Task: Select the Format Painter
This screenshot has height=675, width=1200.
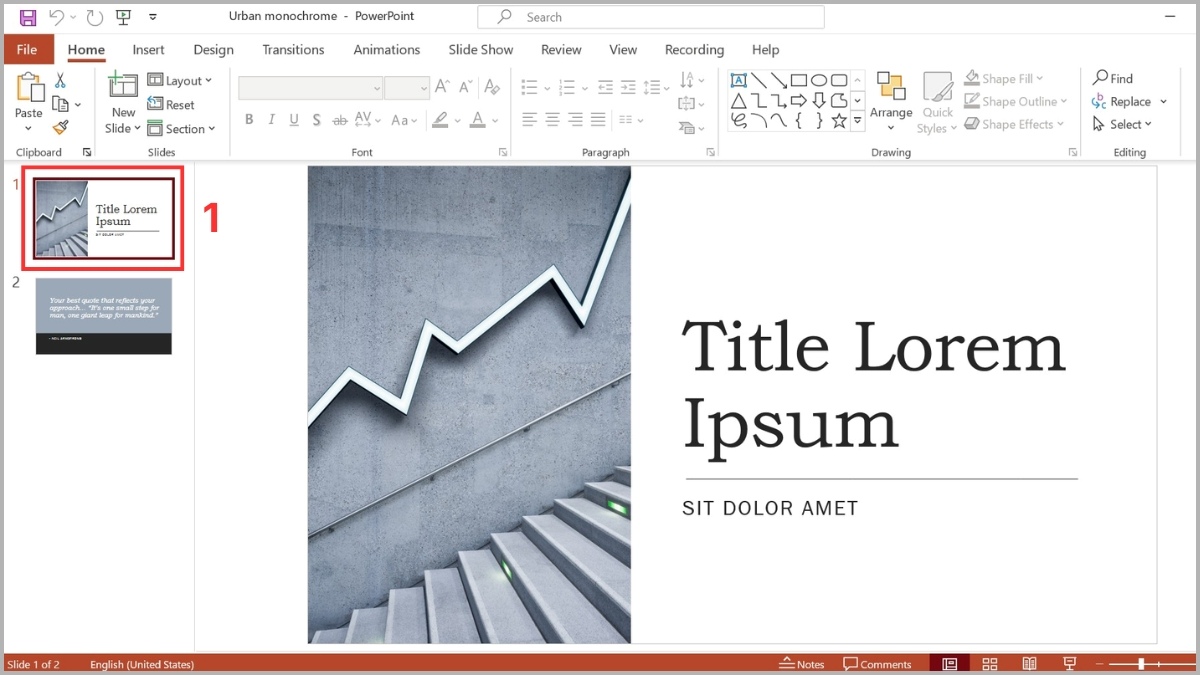Action: [x=60, y=126]
